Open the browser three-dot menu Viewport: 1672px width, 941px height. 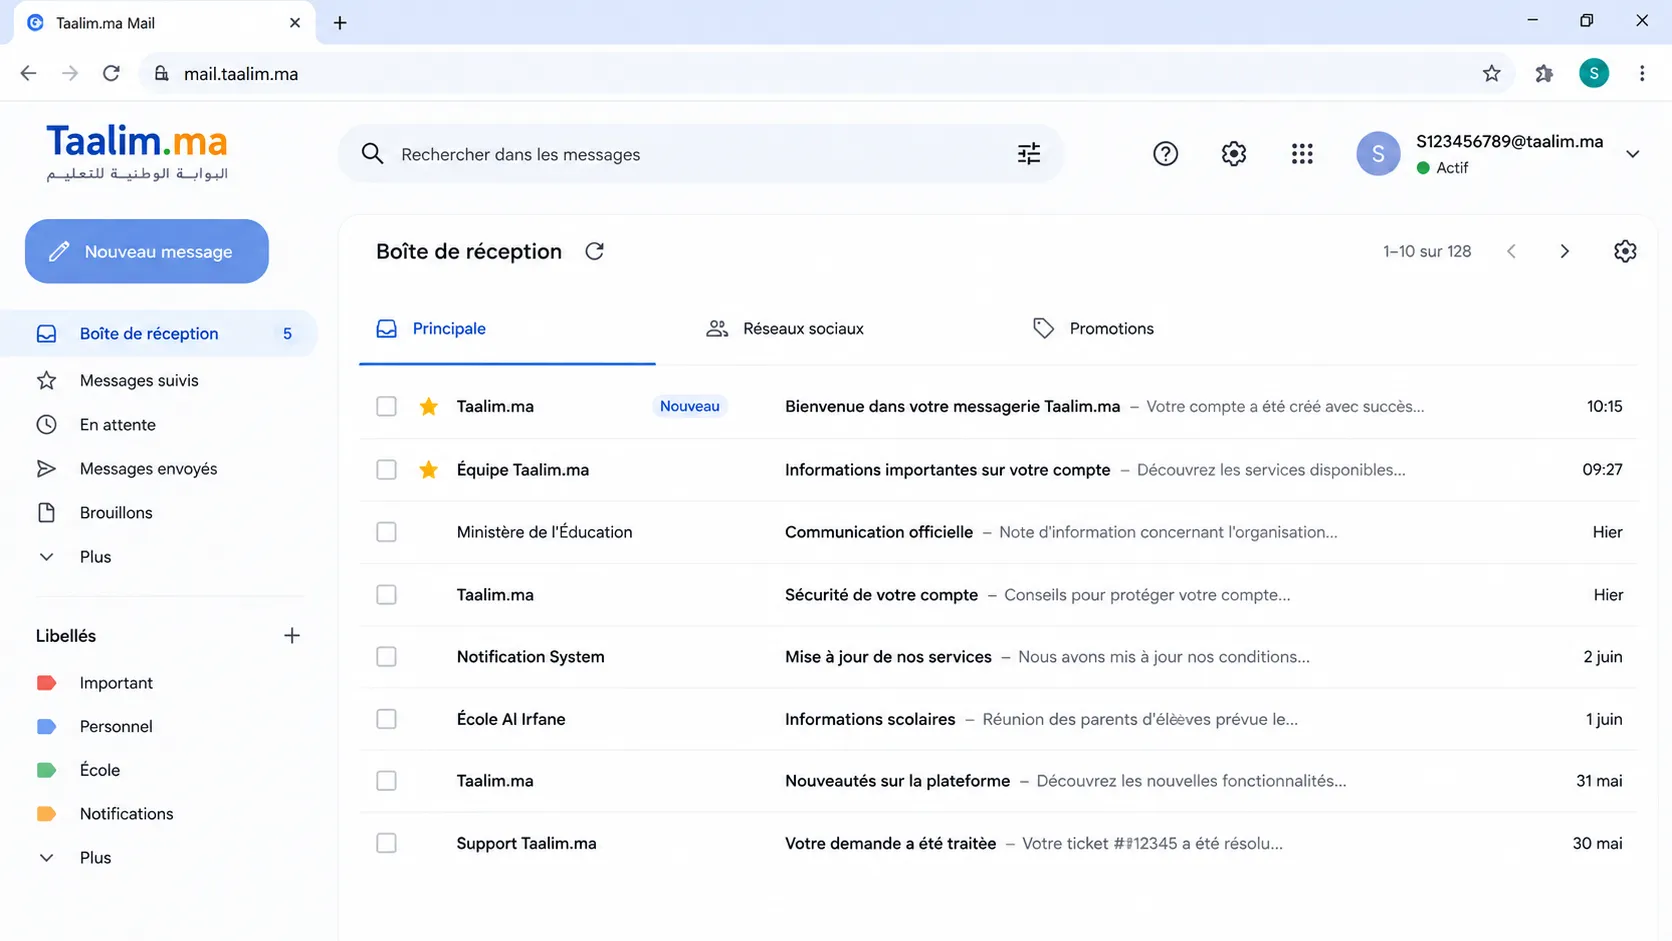click(x=1642, y=74)
